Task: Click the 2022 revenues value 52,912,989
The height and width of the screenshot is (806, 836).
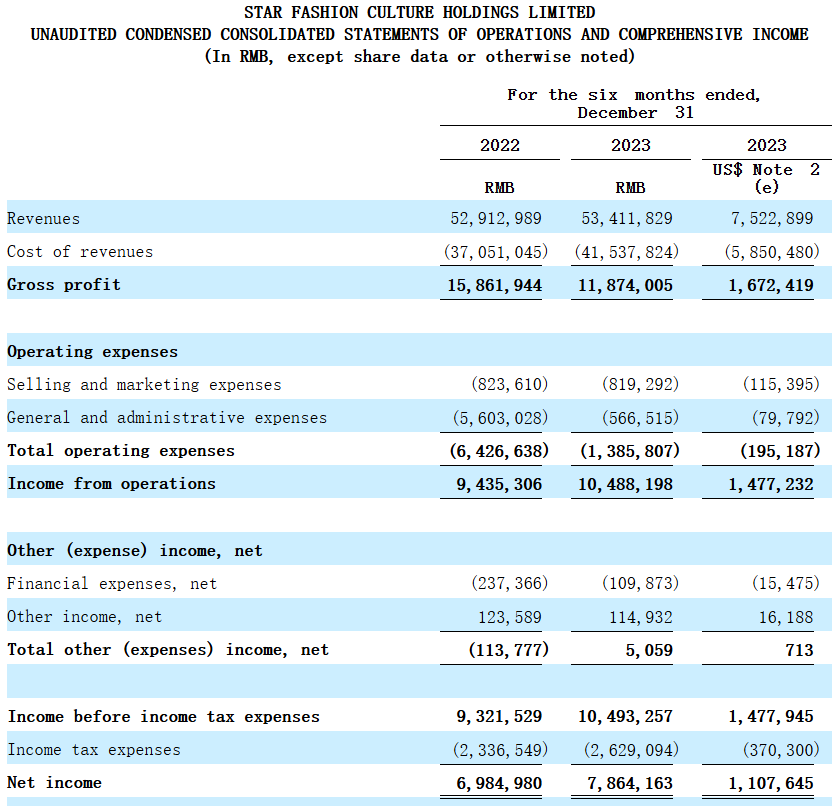Action: coord(496,219)
